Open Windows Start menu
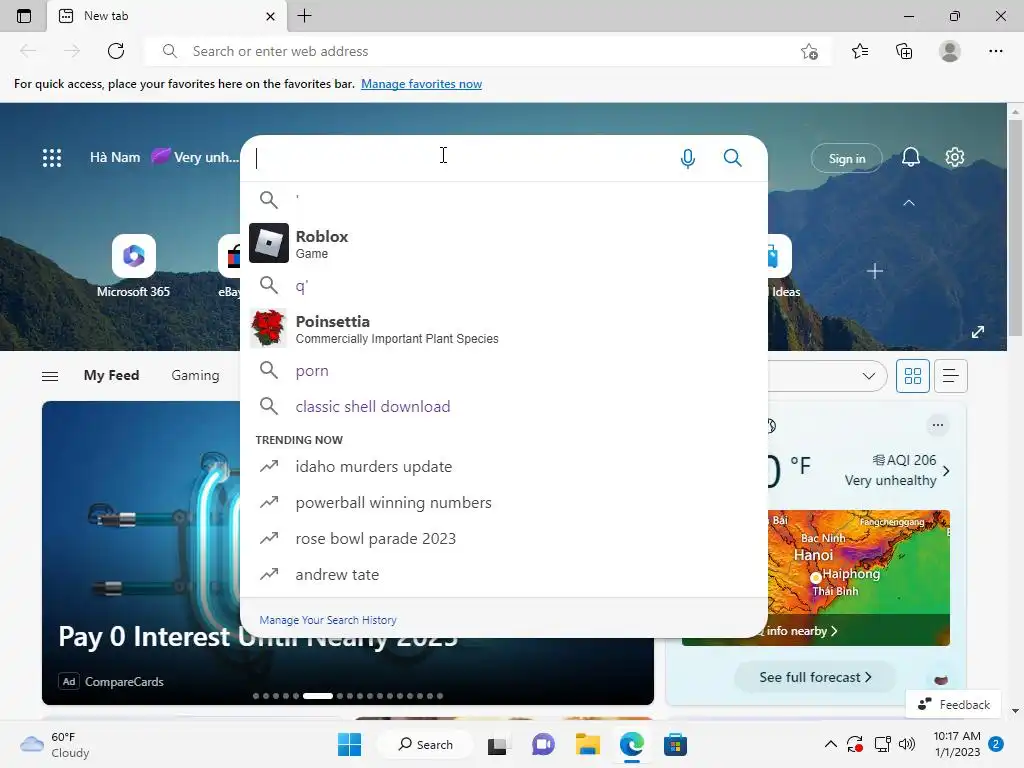The width and height of the screenshot is (1024, 768). click(x=349, y=744)
